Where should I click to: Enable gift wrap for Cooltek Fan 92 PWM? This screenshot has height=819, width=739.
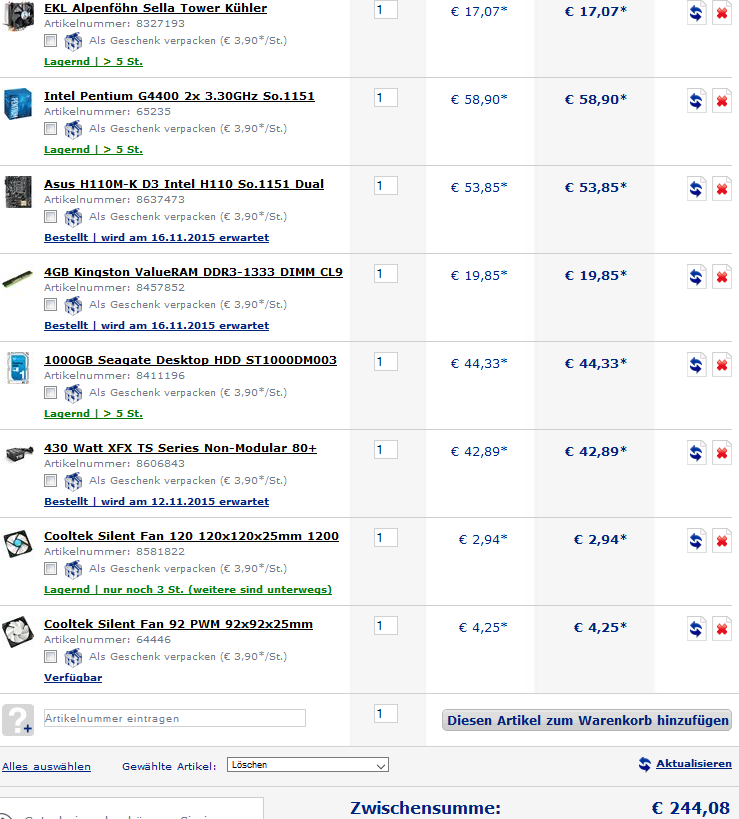tap(50, 657)
